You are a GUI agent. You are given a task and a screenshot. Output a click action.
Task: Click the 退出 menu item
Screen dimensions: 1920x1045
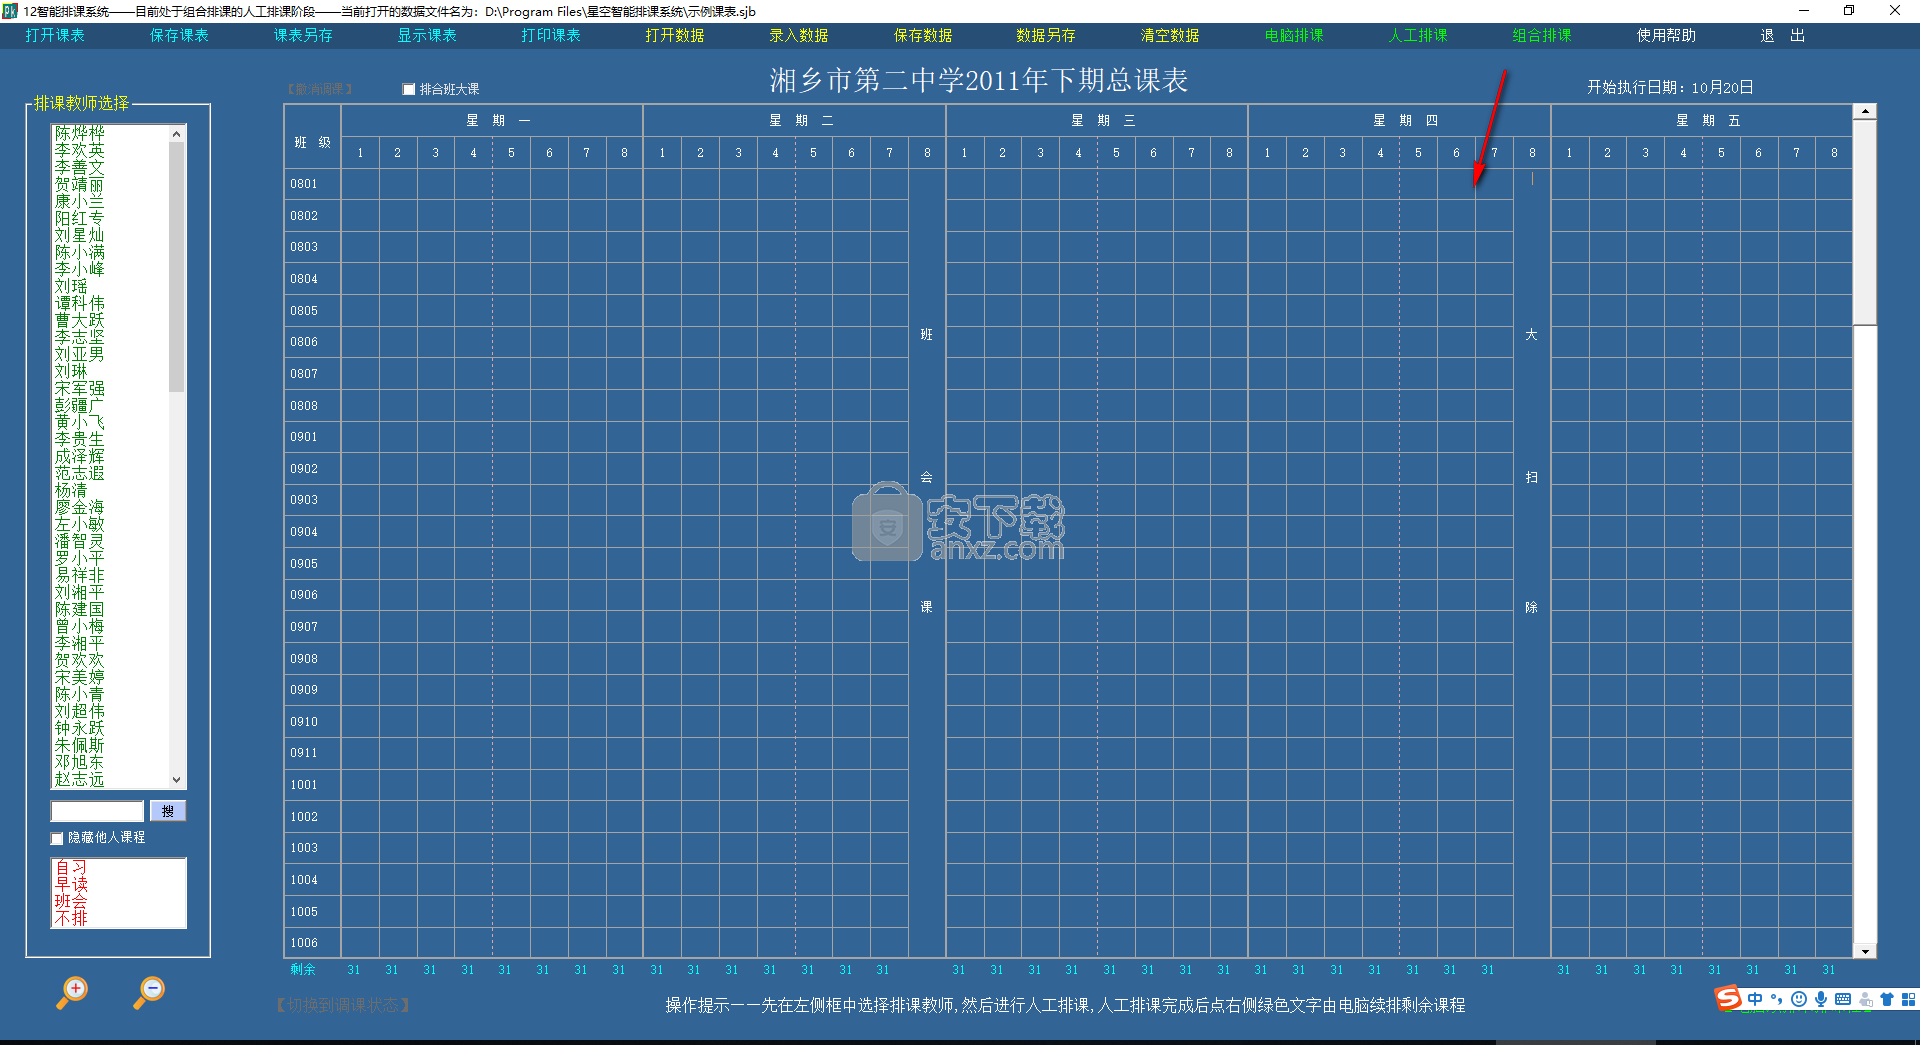pos(1783,35)
